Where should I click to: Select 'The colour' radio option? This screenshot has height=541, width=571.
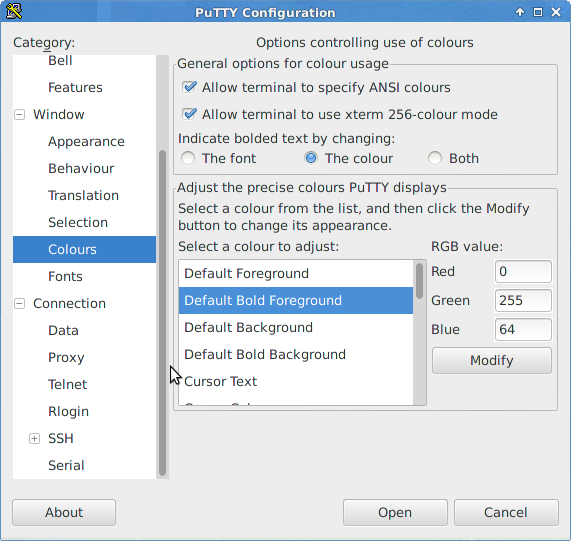(x=311, y=158)
